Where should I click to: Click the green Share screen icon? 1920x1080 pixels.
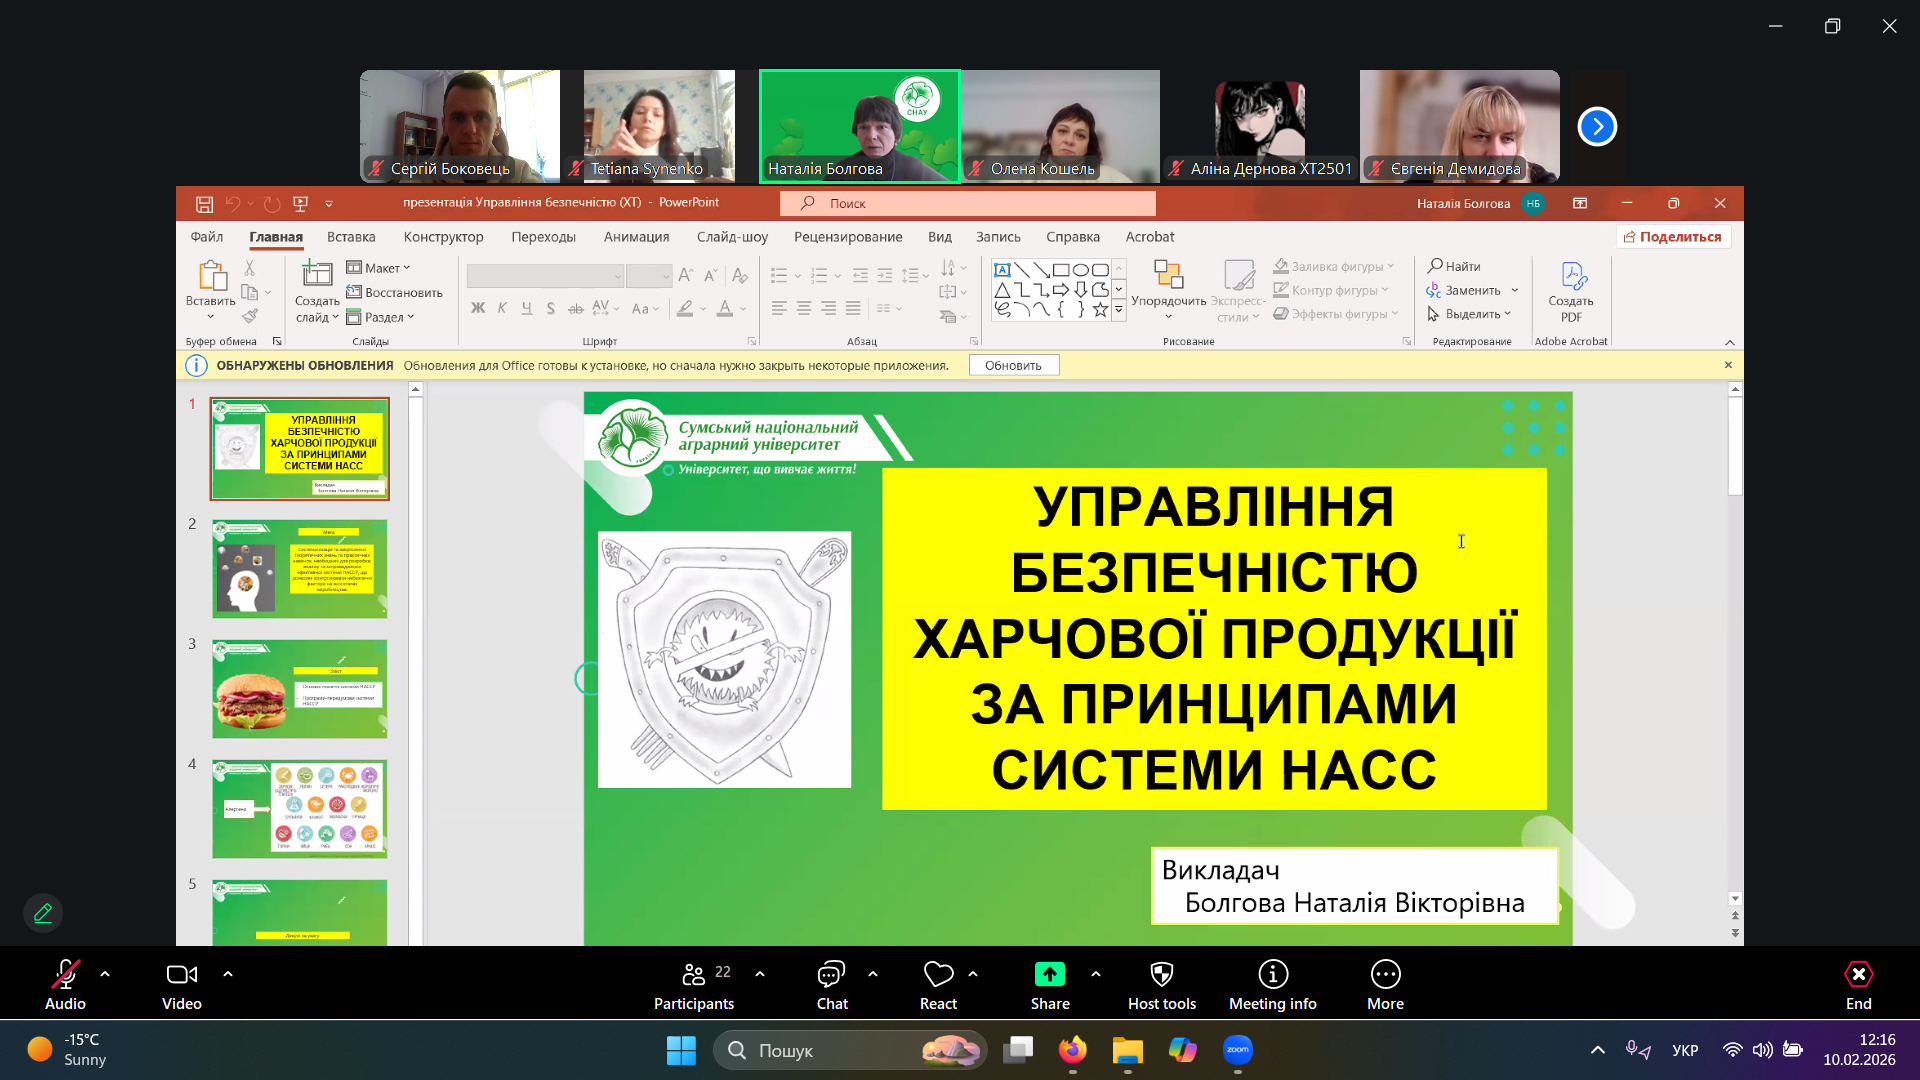[x=1049, y=974]
